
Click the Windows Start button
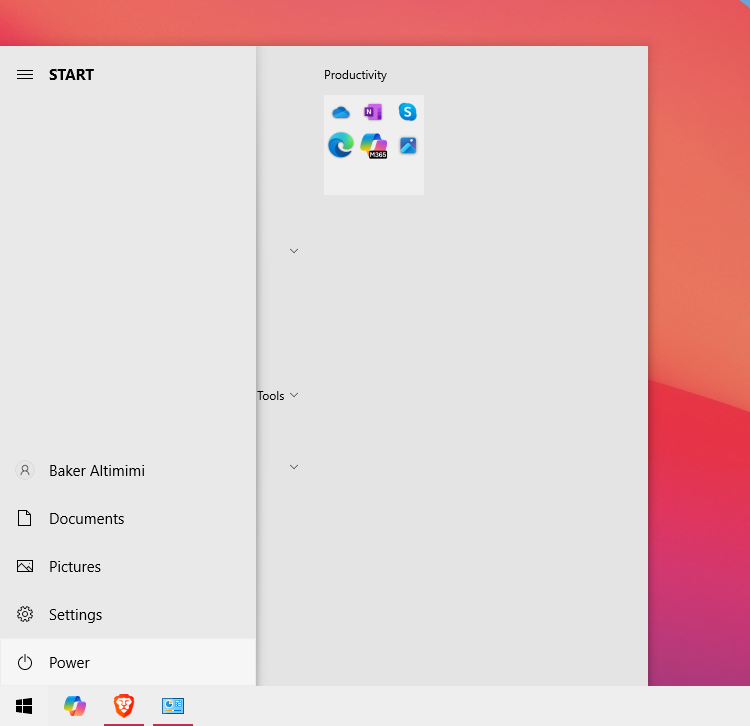coord(24,706)
